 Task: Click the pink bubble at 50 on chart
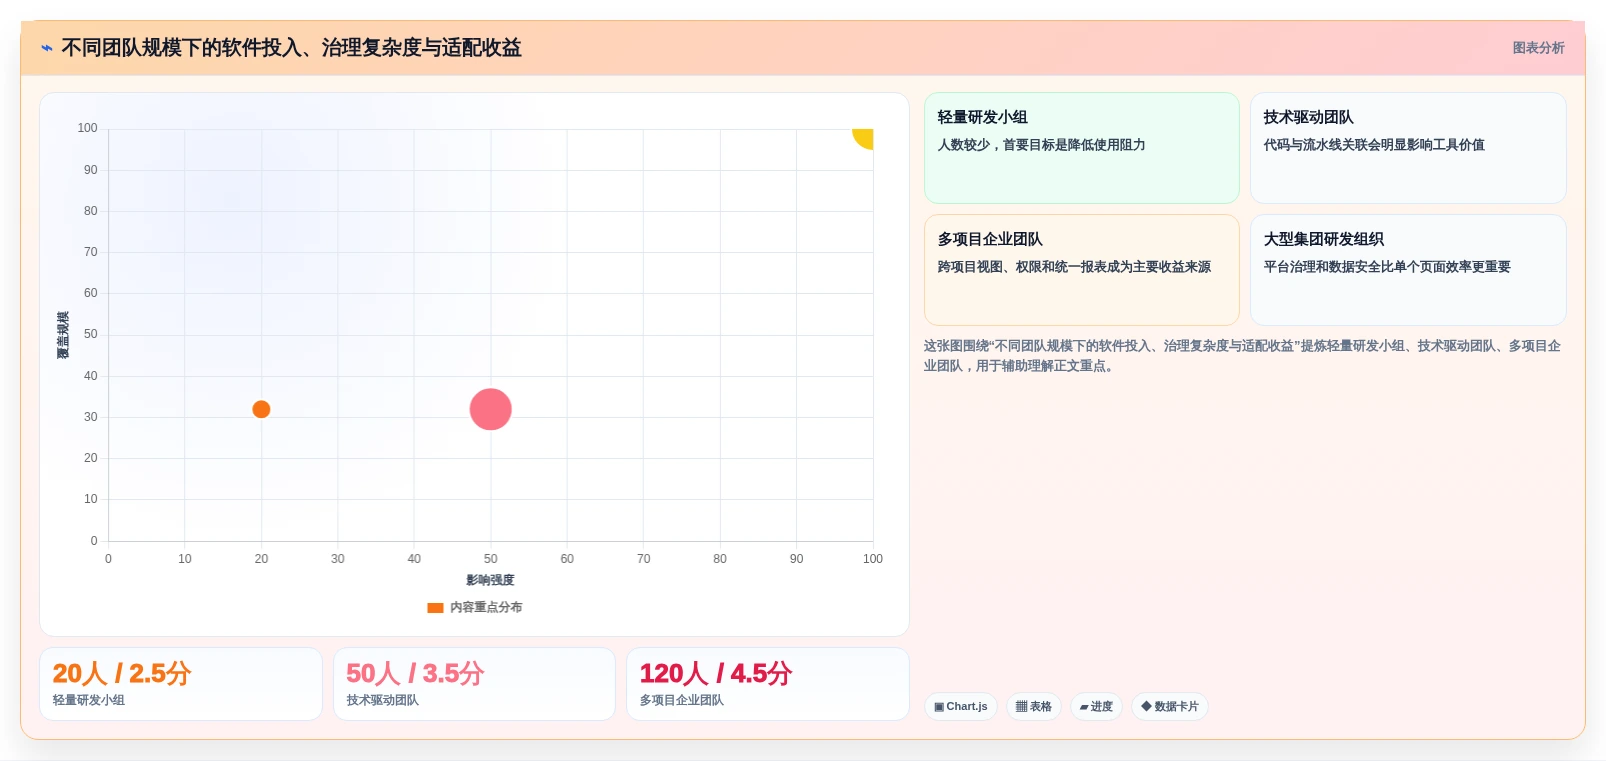[x=490, y=409]
